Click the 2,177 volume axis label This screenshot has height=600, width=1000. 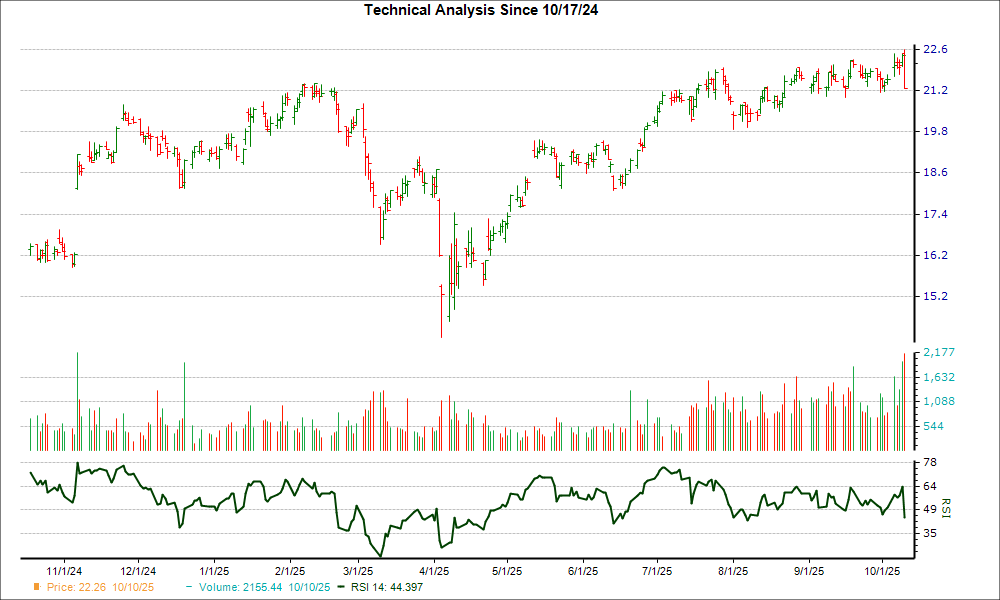(937, 352)
